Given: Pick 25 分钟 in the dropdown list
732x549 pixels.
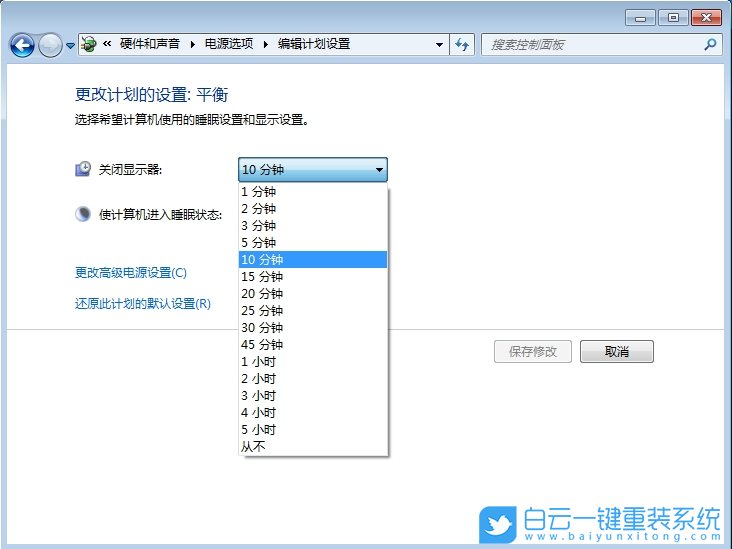Looking at the screenshot, I should pyautogui.click(x=313, y=310).
